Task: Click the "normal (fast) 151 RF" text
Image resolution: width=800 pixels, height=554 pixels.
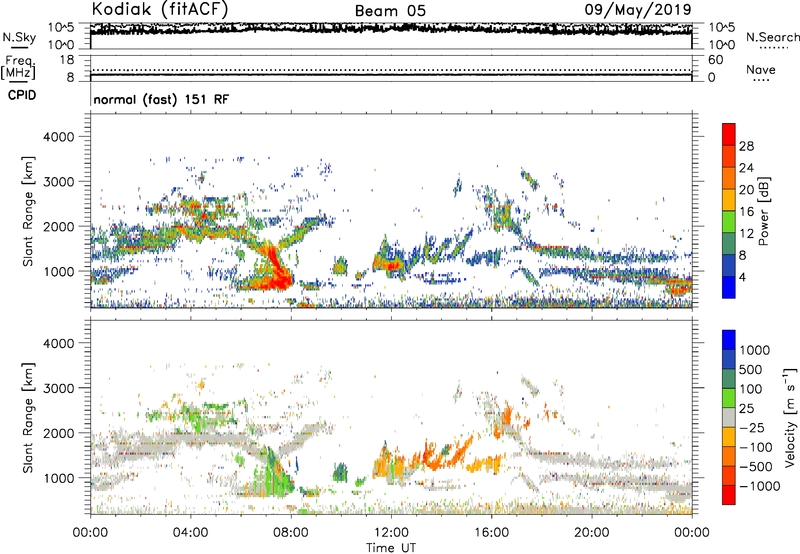Action: coord(161,99)
